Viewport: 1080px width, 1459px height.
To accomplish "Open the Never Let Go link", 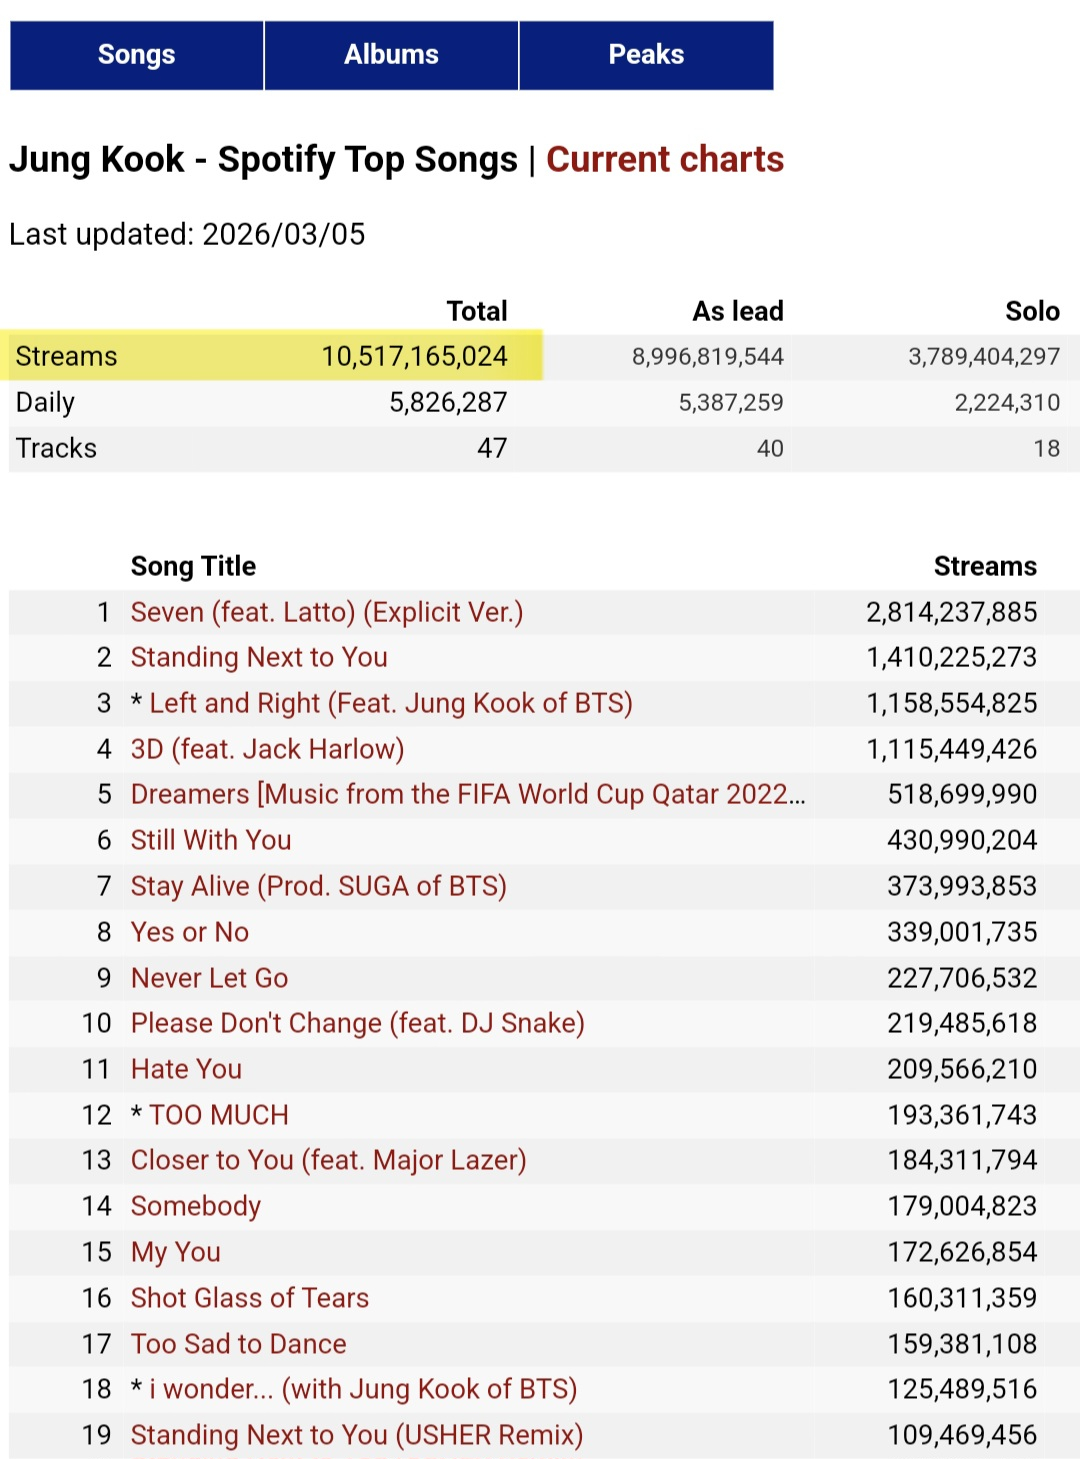I will (x=209, y=978).
